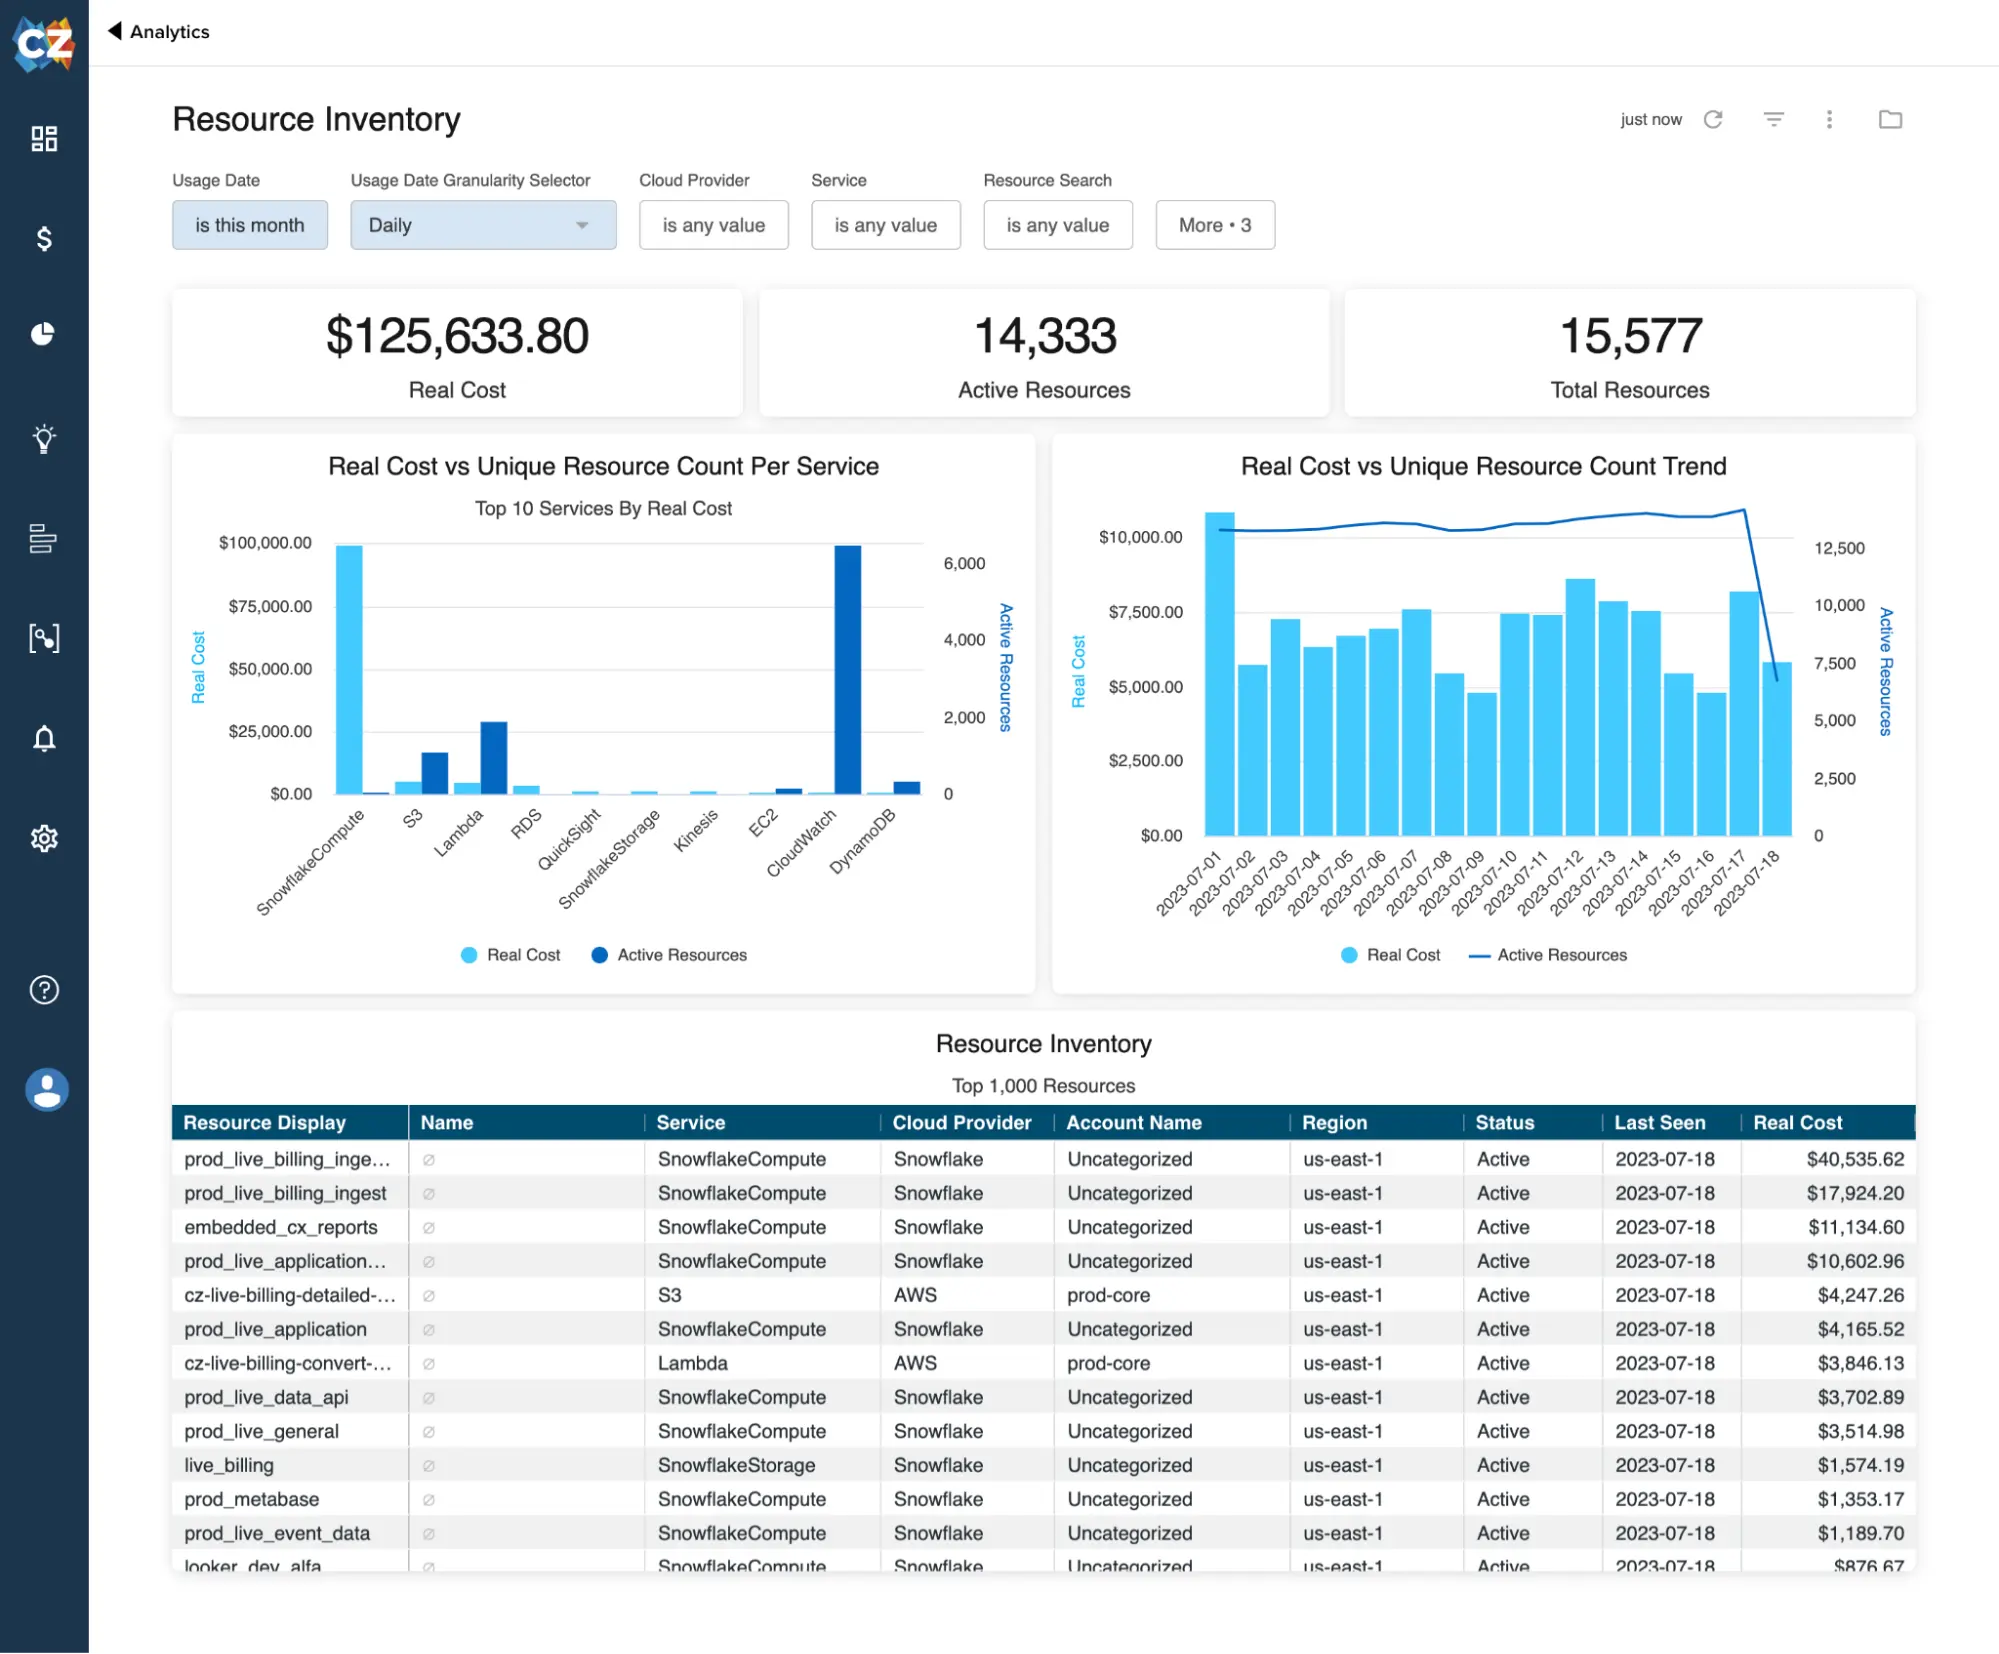Screen dimensions: 1999x1654
Task: Open the three-dot dashboard actions menu
Action: pyautogui.click(x=1829, y=119)
